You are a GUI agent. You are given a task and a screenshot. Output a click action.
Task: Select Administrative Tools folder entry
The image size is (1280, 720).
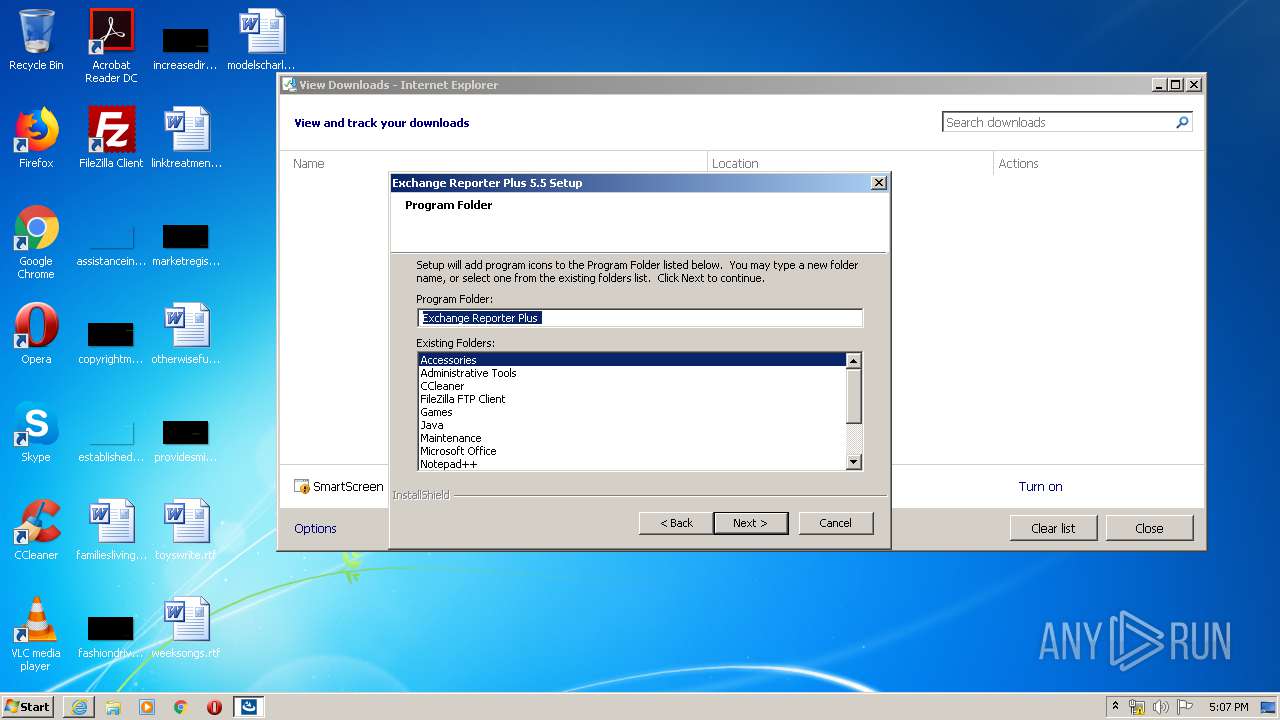(632, 373)
